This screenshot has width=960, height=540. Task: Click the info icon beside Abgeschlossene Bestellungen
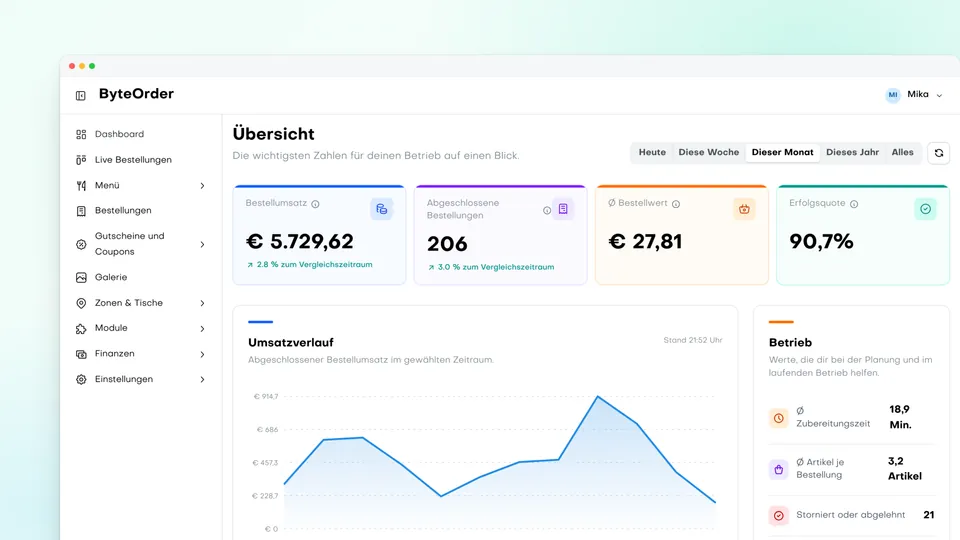coord(547,210)
